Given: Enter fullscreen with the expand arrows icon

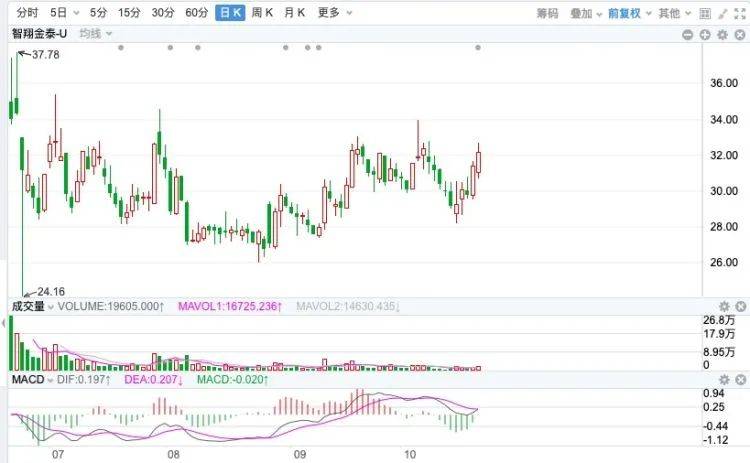Looking at the screenshot, I should coord(738,13).
